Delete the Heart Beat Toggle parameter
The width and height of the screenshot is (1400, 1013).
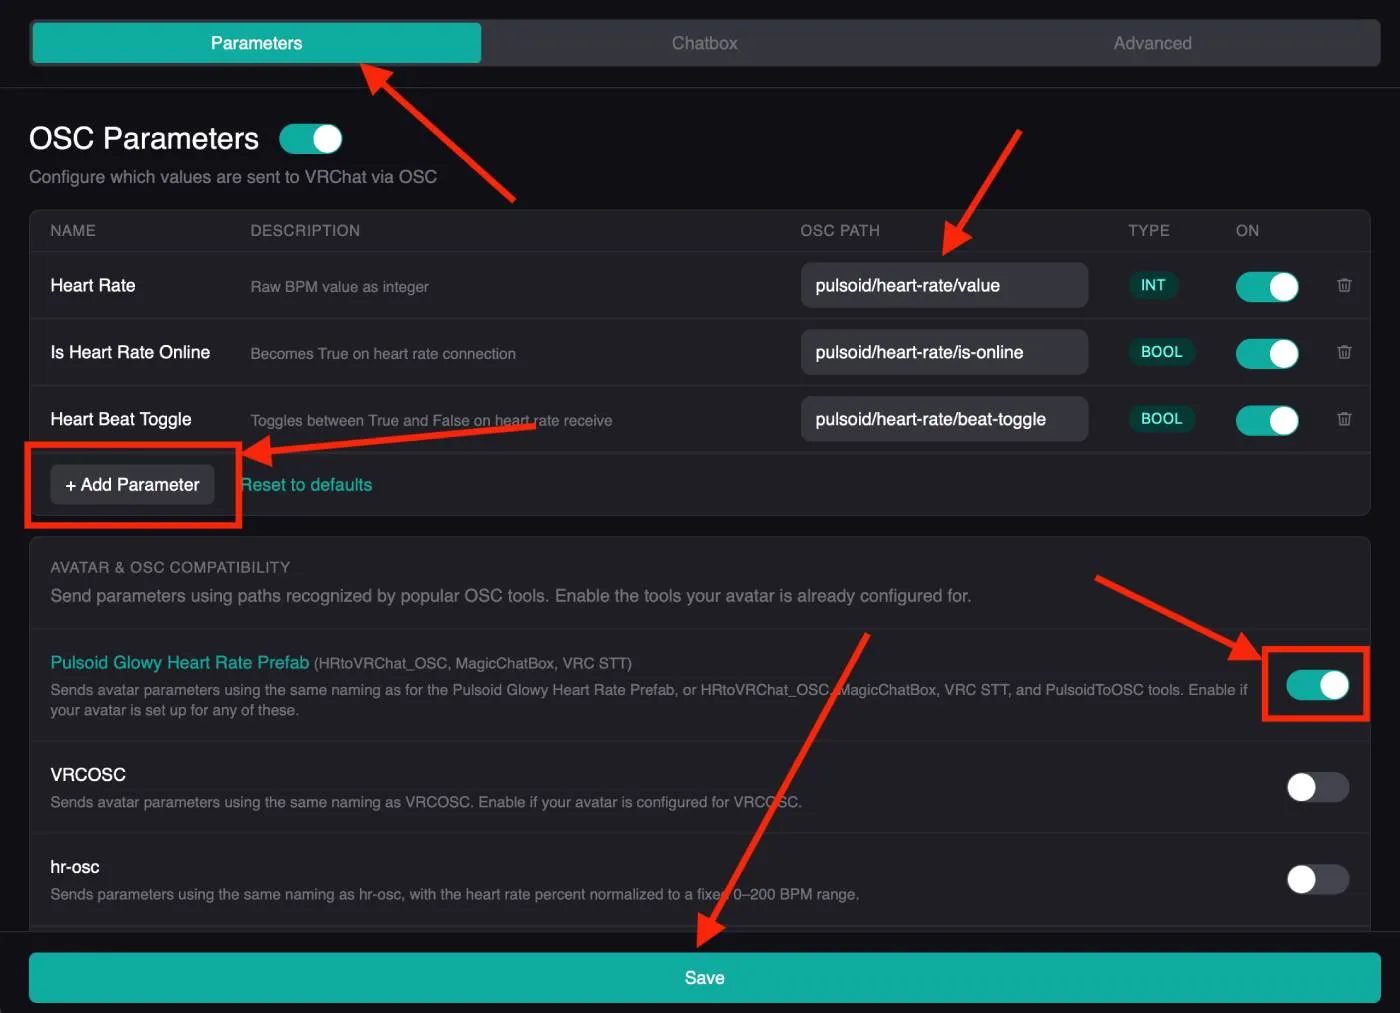pyautogui.click(x=1344, y=419)
